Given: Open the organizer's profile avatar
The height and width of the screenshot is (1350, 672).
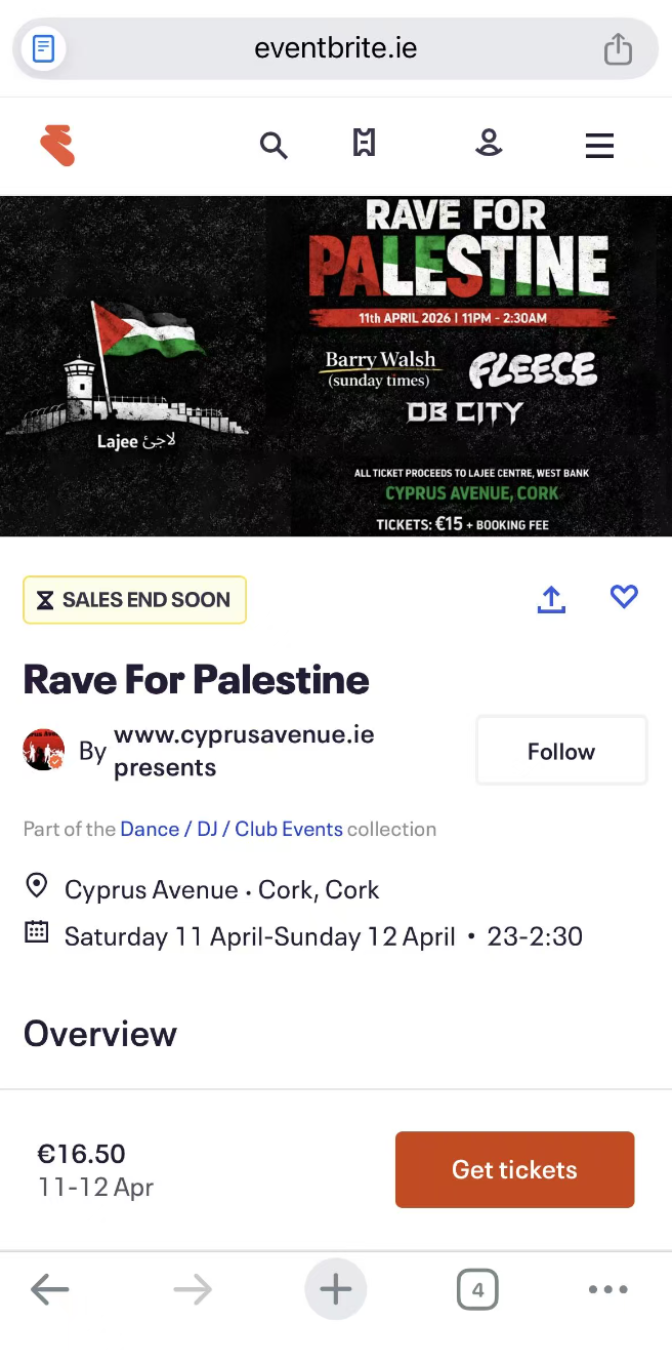Looking at the screenshot, I should click(x=44, y=750).
